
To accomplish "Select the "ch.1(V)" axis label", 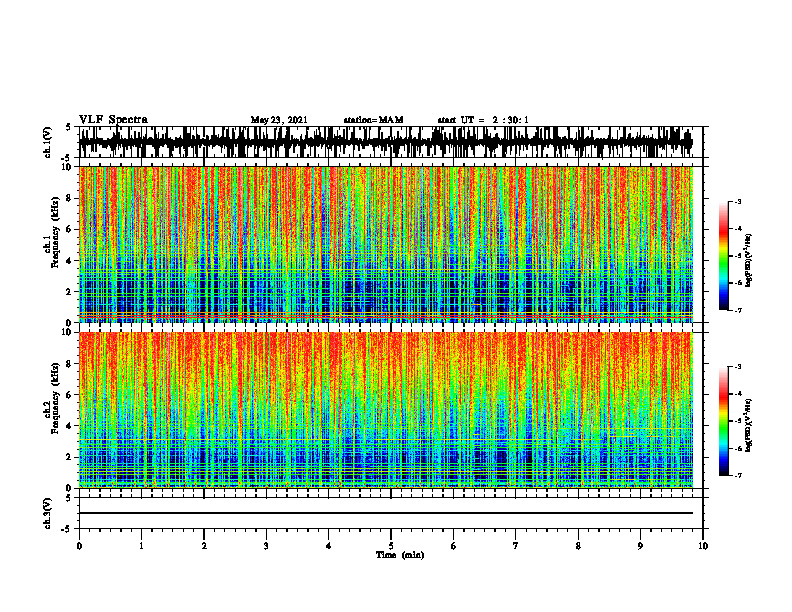I will [x=48, y=142].
